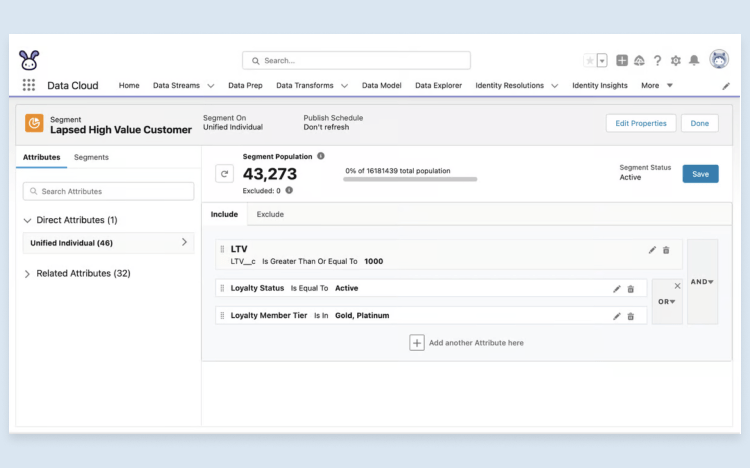Screen dimensions: 750x468
Task: Click the 43,273 population count
Action: tap(270, 174)
